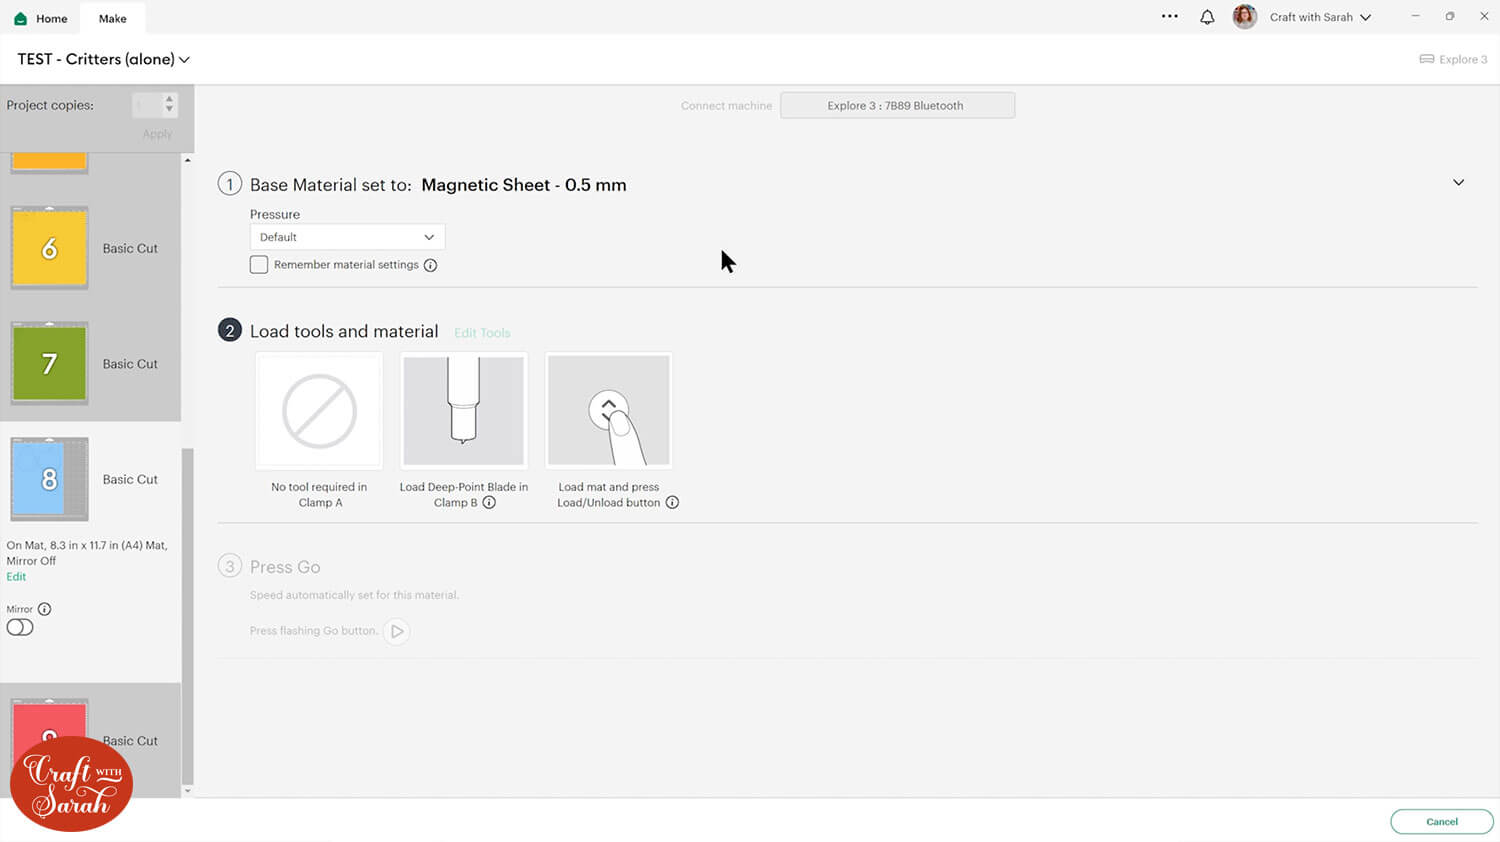The height and width of the screenshot is (842, 1500).
Task: Open the three-dots more options menu
Action: click(1169, 17)
